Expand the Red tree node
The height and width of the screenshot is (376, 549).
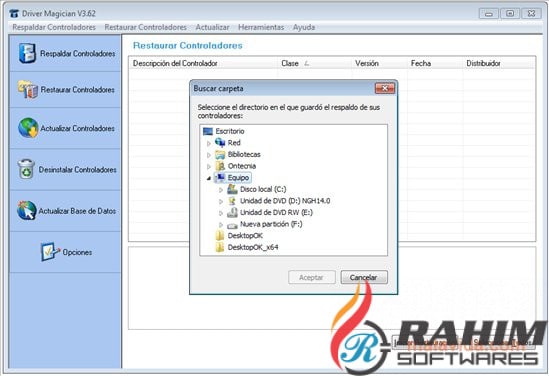click(209, 143)
